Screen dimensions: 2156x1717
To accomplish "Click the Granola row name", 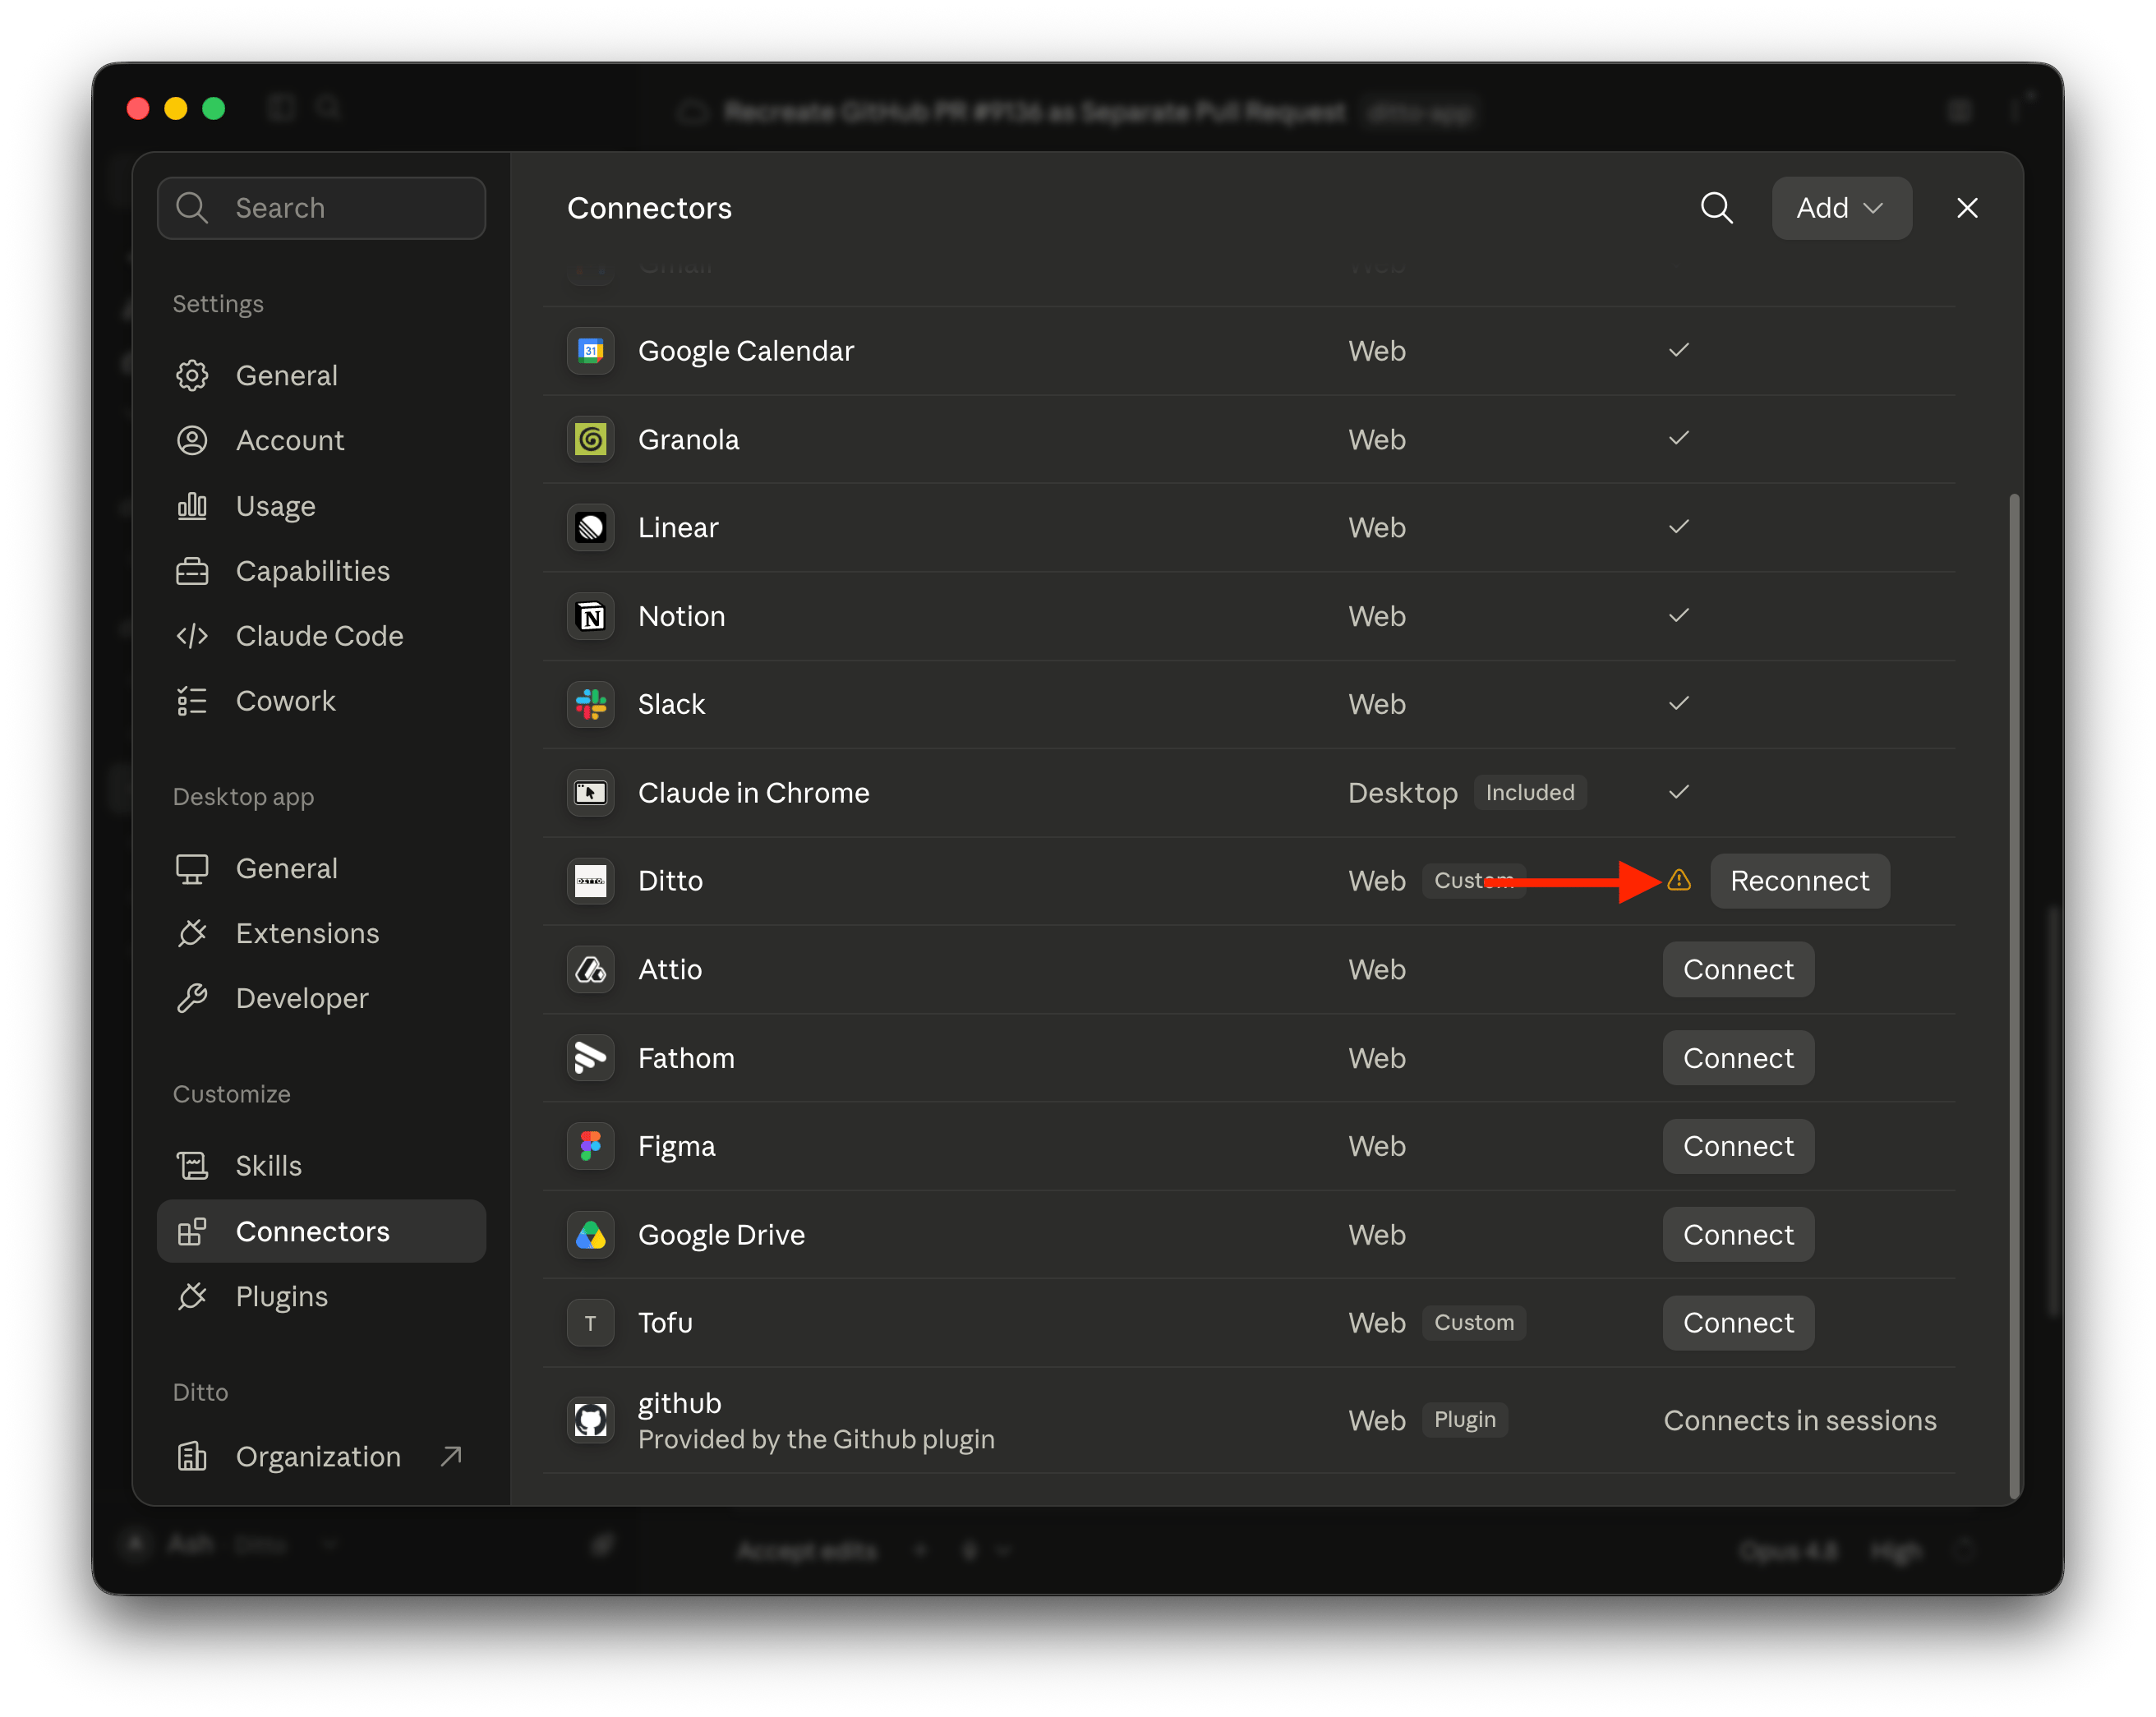I will point(688,439).
